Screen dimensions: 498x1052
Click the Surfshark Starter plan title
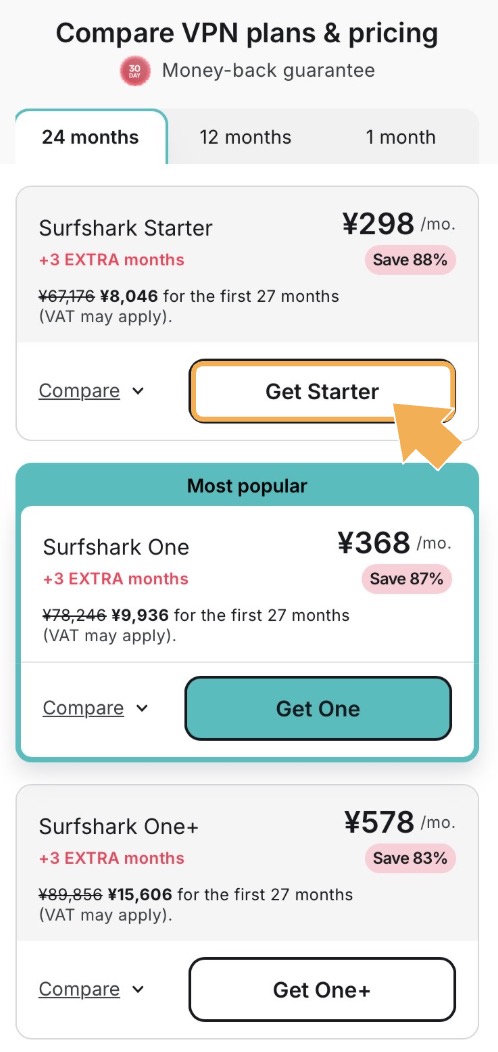click(126, 228)
